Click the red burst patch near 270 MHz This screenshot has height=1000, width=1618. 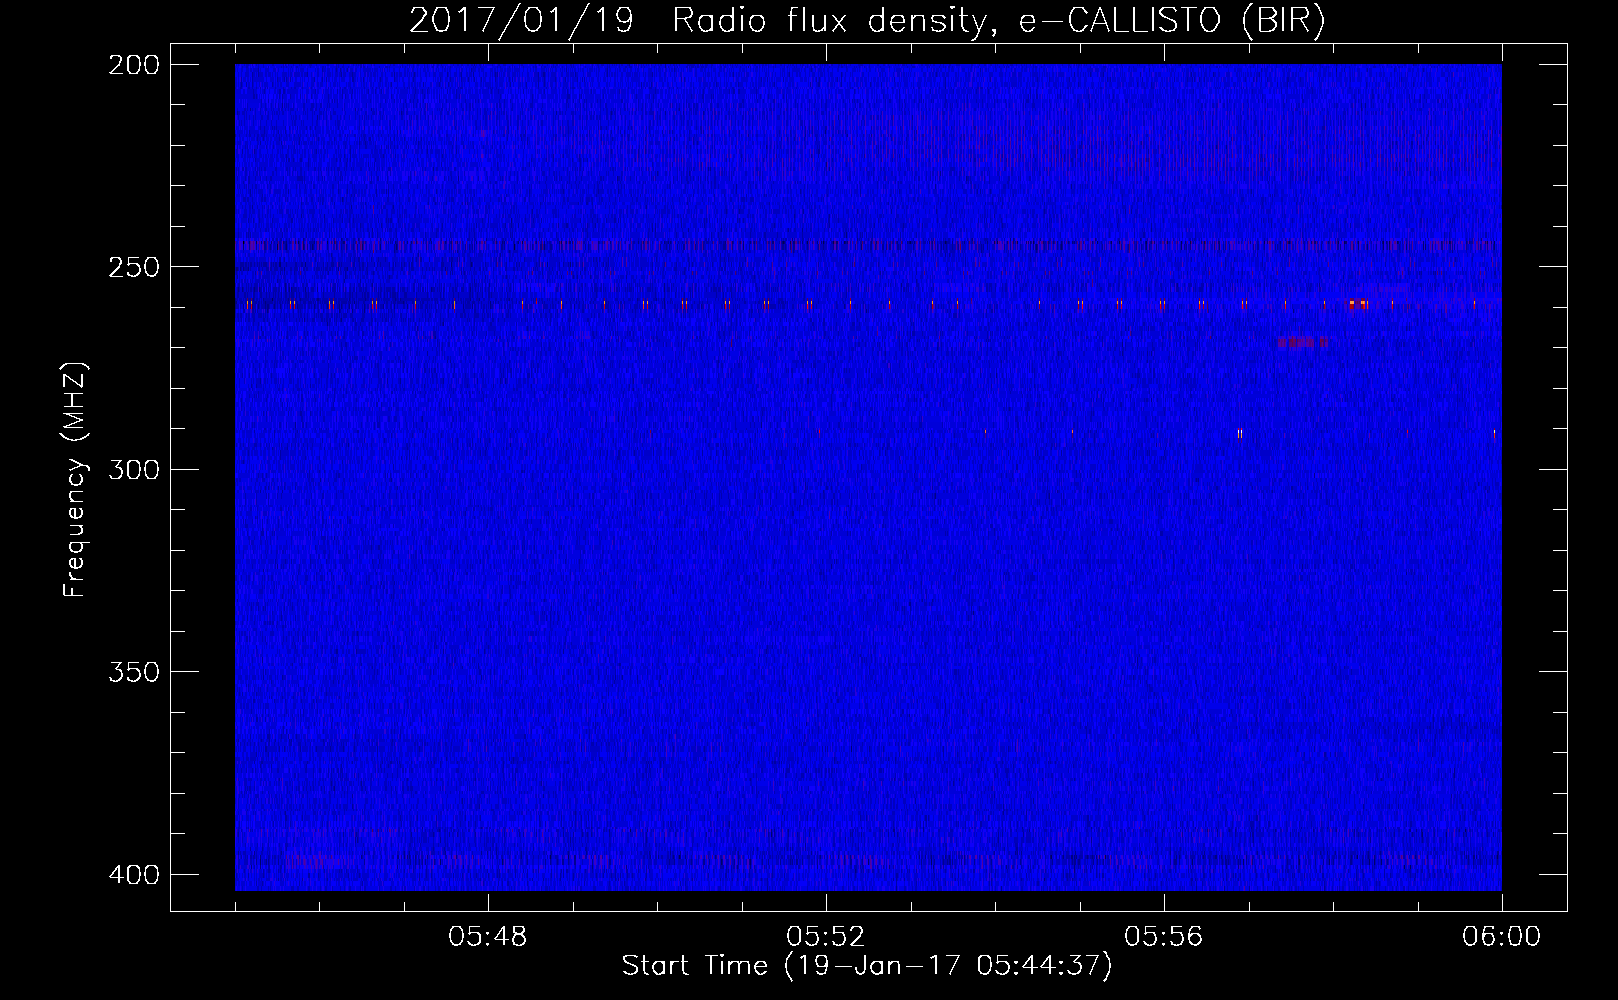coord(1301,342)
